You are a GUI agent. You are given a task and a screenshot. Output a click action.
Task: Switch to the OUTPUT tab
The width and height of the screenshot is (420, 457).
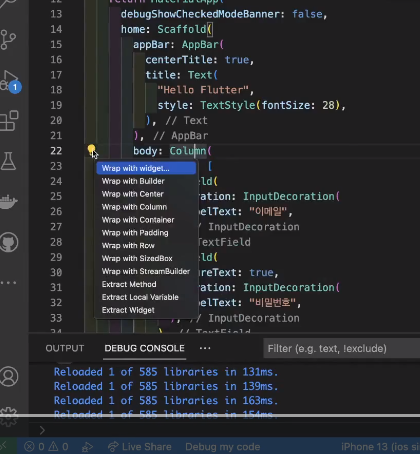(x=65, y=348)
